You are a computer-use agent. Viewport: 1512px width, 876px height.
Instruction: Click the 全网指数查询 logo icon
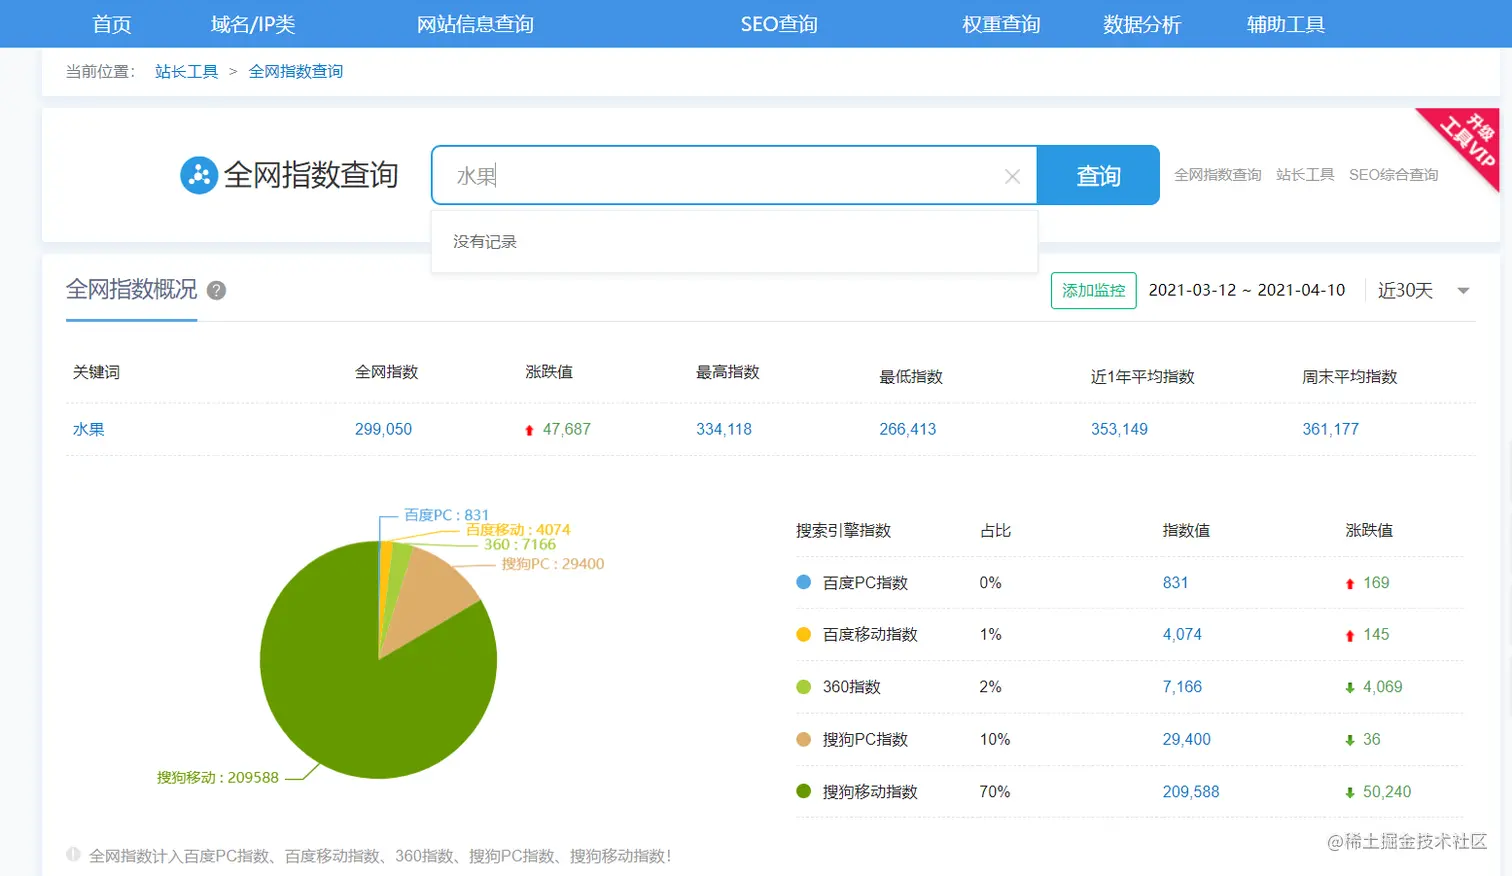tap(199, 175)
